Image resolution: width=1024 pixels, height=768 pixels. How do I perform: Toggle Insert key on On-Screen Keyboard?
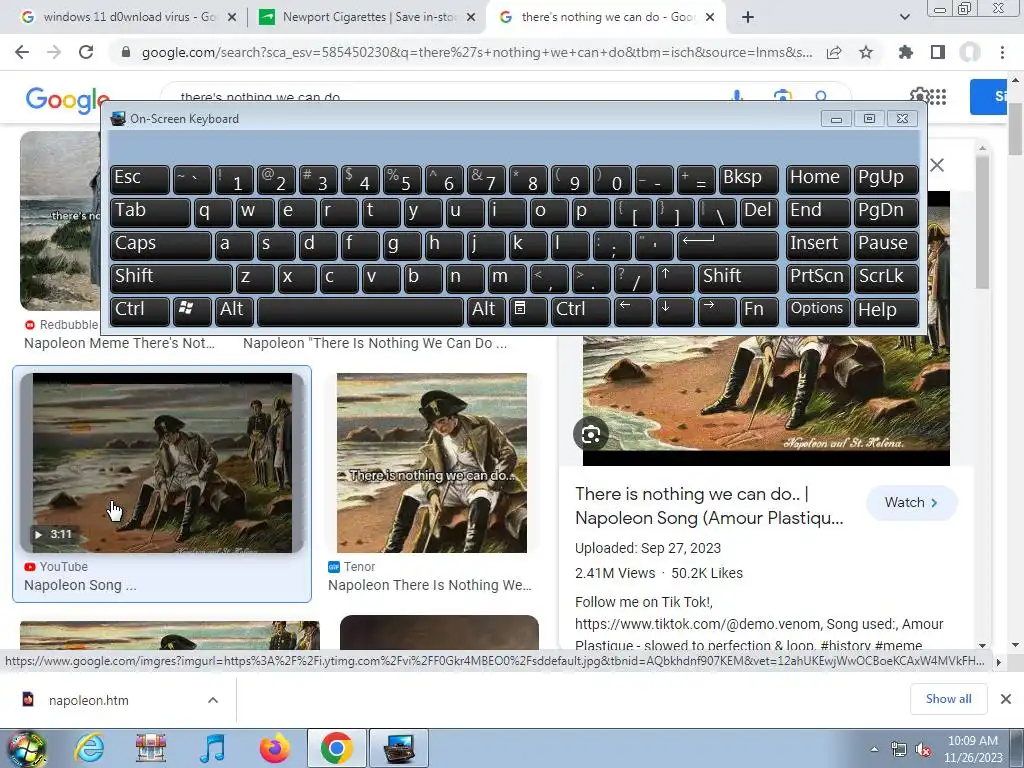[x=818, y=244]
